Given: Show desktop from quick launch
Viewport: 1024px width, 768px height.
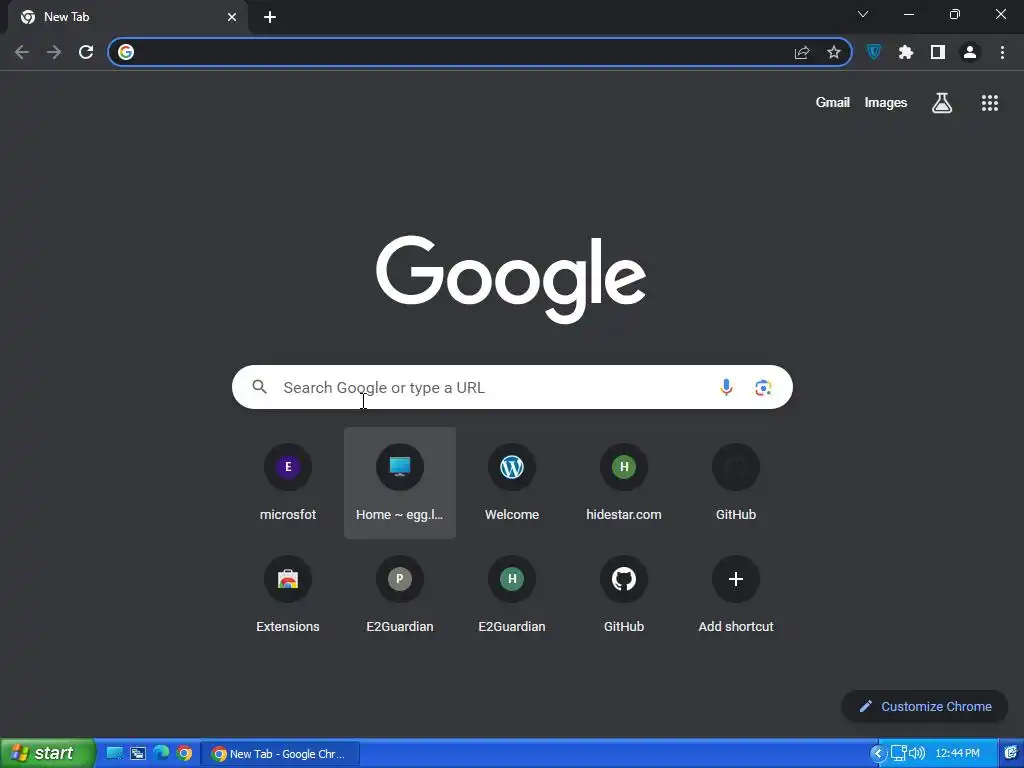Looking at the screenshot, I should click(x=114, y=753).
